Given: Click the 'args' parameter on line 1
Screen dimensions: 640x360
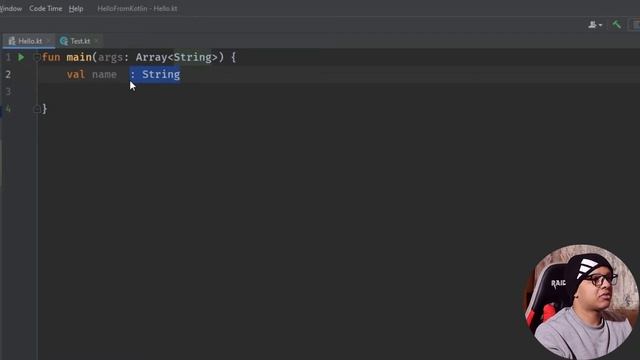Looking at the screenshot, I should 110,57.
